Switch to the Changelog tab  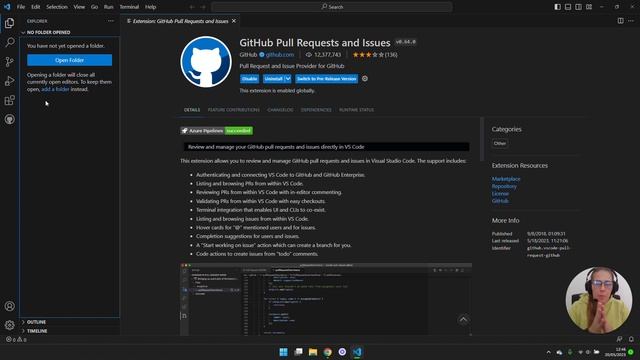(280, 110)
